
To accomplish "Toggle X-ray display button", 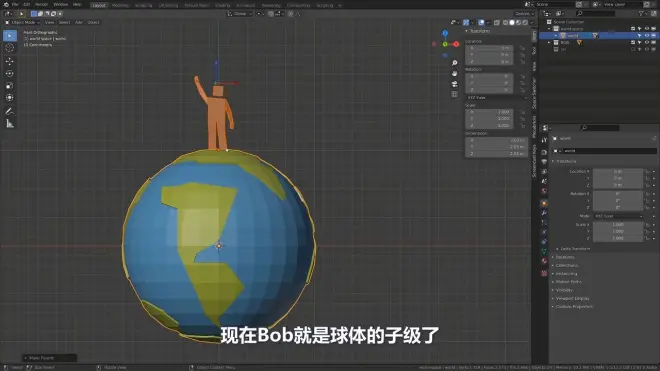I will pyautogui.click(x=497, y=22).
